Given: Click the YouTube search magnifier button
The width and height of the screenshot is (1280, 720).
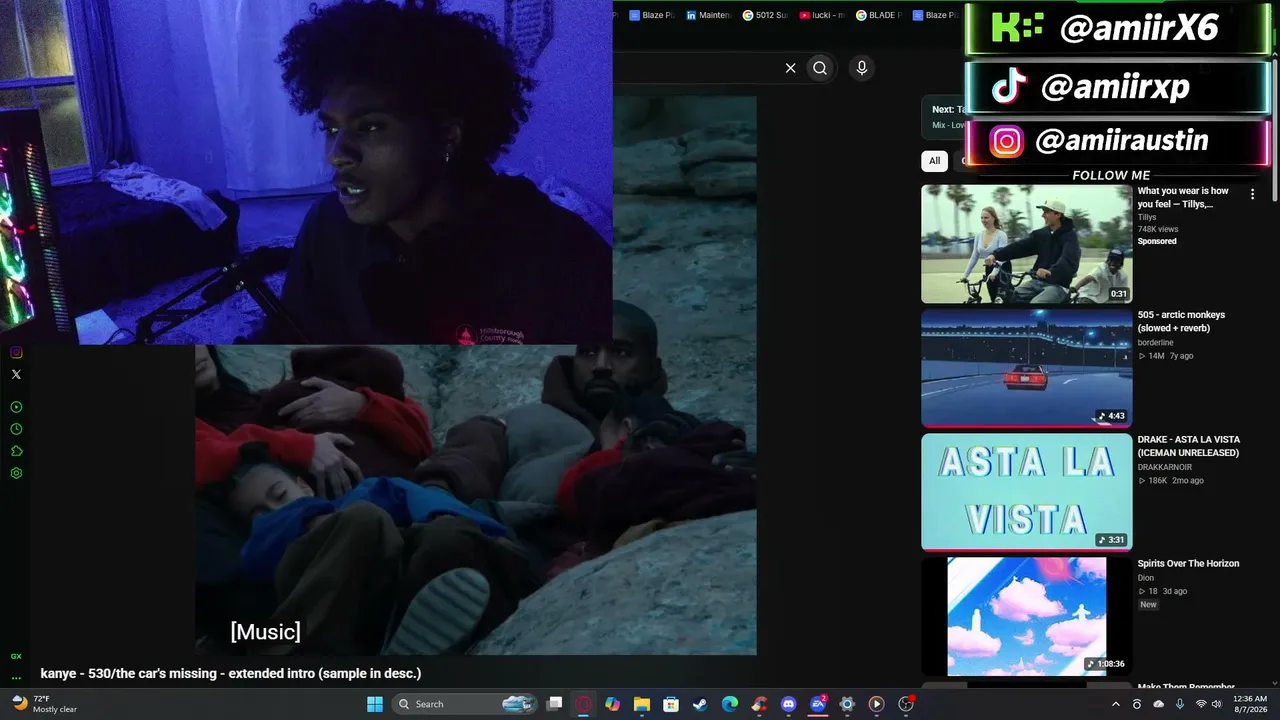Looking at the screenshot, I should click(820, 68).
